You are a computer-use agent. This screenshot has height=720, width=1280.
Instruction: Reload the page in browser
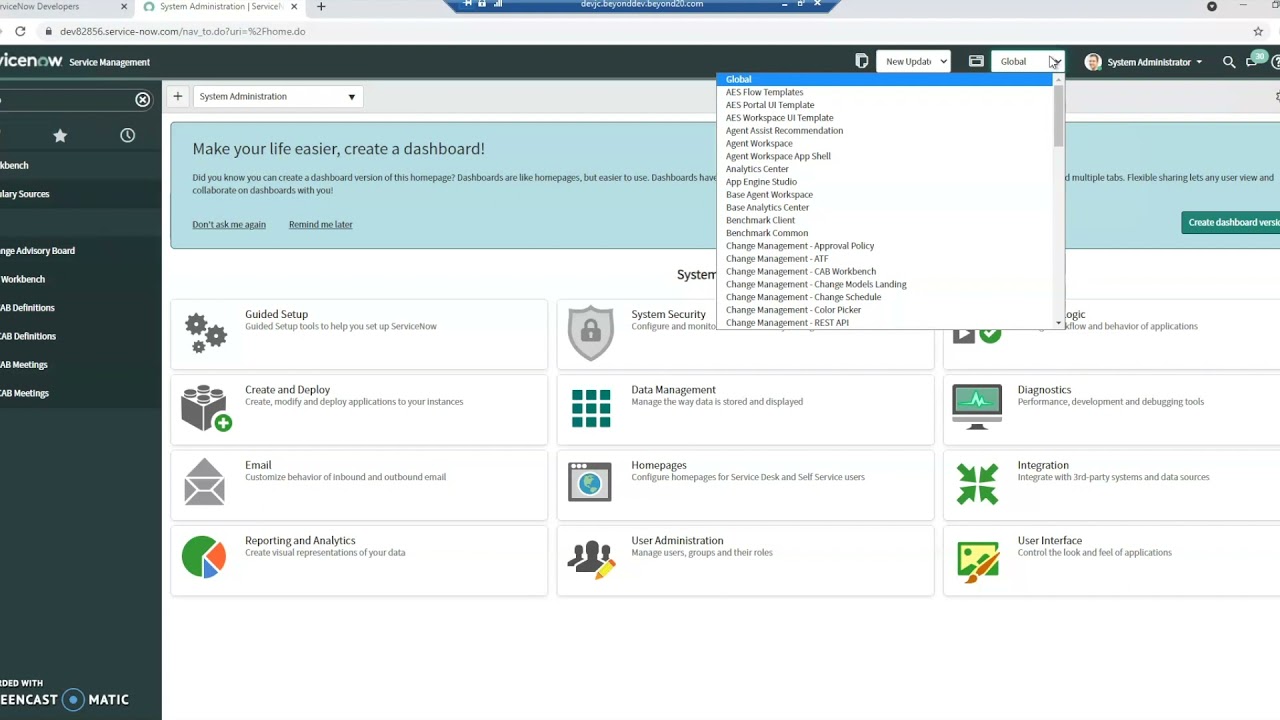tap(20, 31)
